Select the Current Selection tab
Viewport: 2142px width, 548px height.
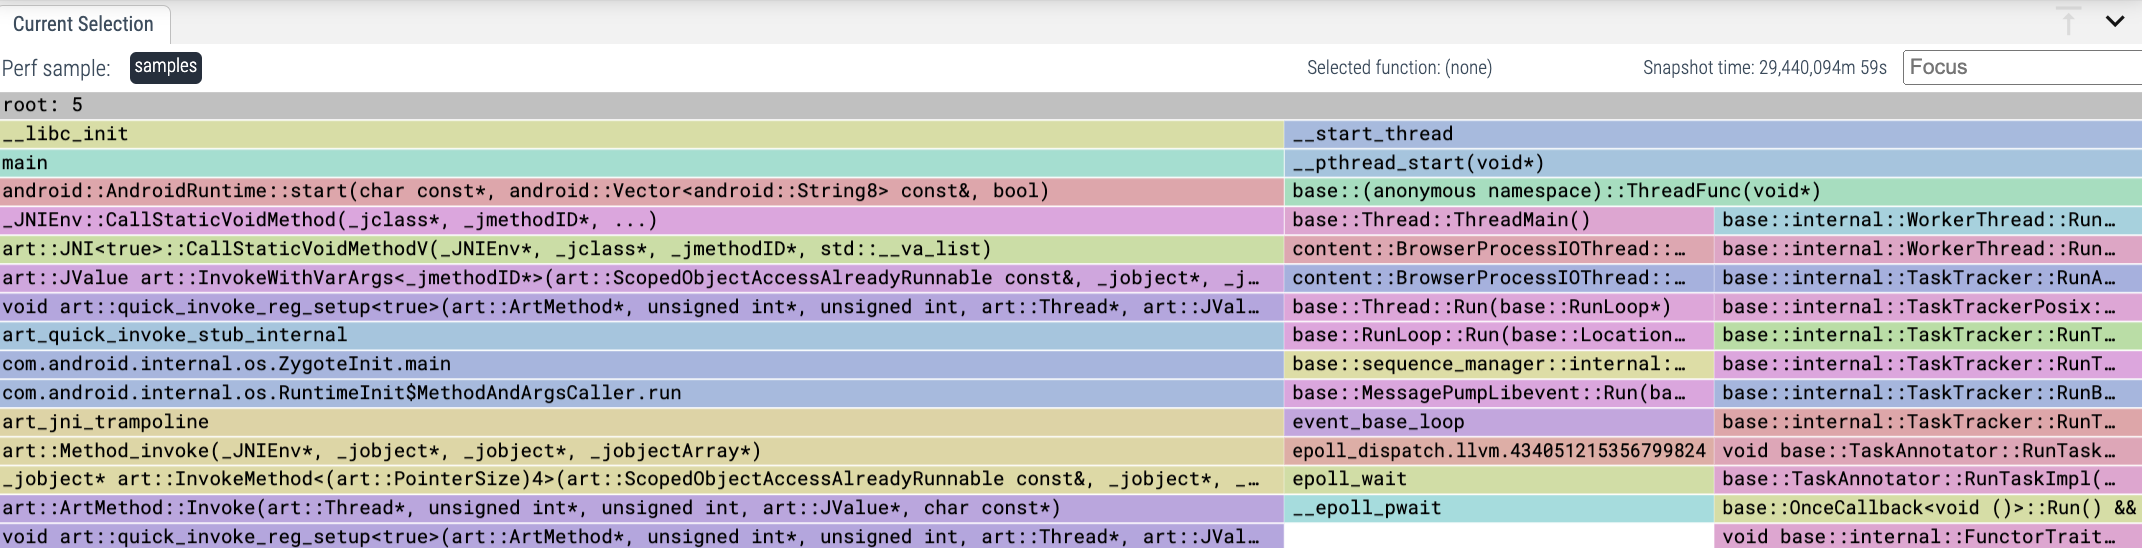coord(84,24)
